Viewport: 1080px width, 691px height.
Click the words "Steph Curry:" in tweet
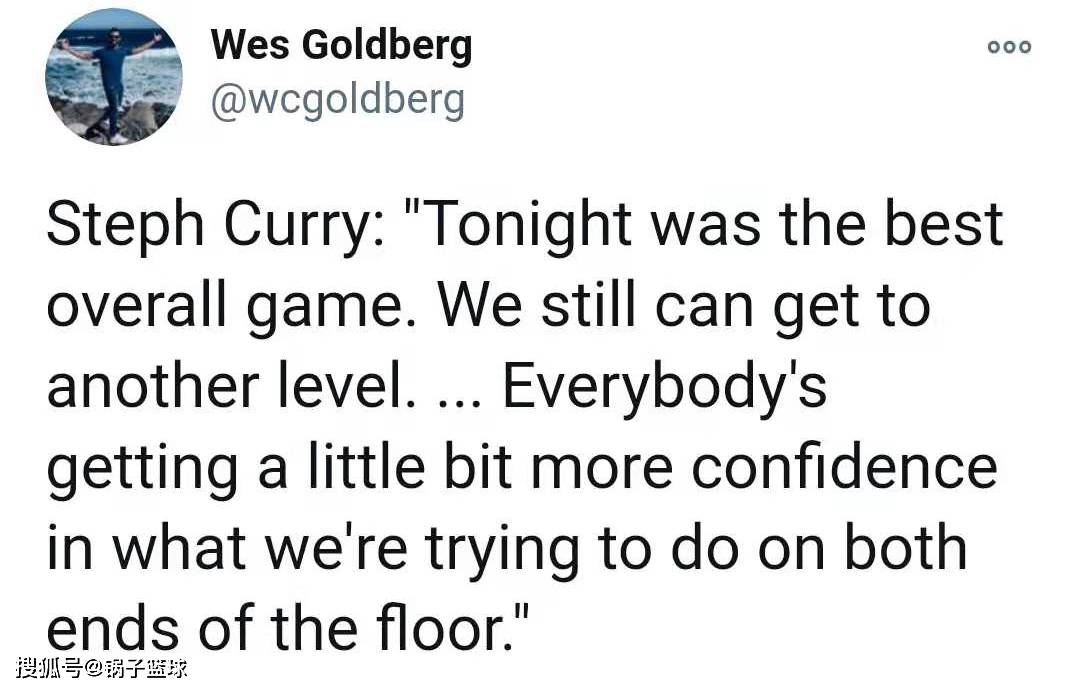[x=216, y=225]
